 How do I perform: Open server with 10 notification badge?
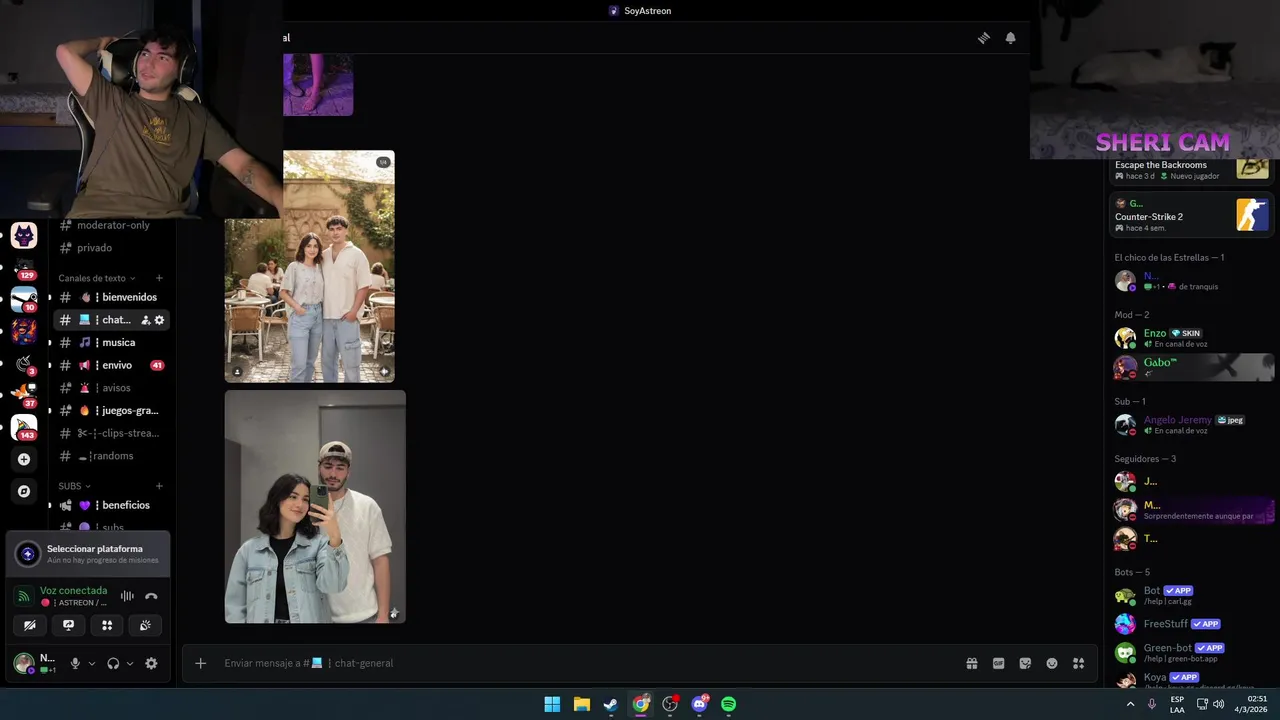pyautogui.click(x=24, y=299)
